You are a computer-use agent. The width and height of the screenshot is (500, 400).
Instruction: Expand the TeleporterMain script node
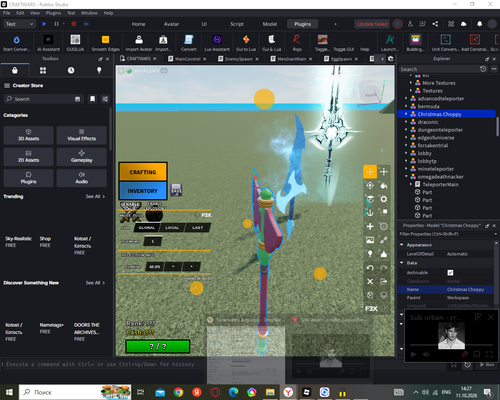coord(411,184)
